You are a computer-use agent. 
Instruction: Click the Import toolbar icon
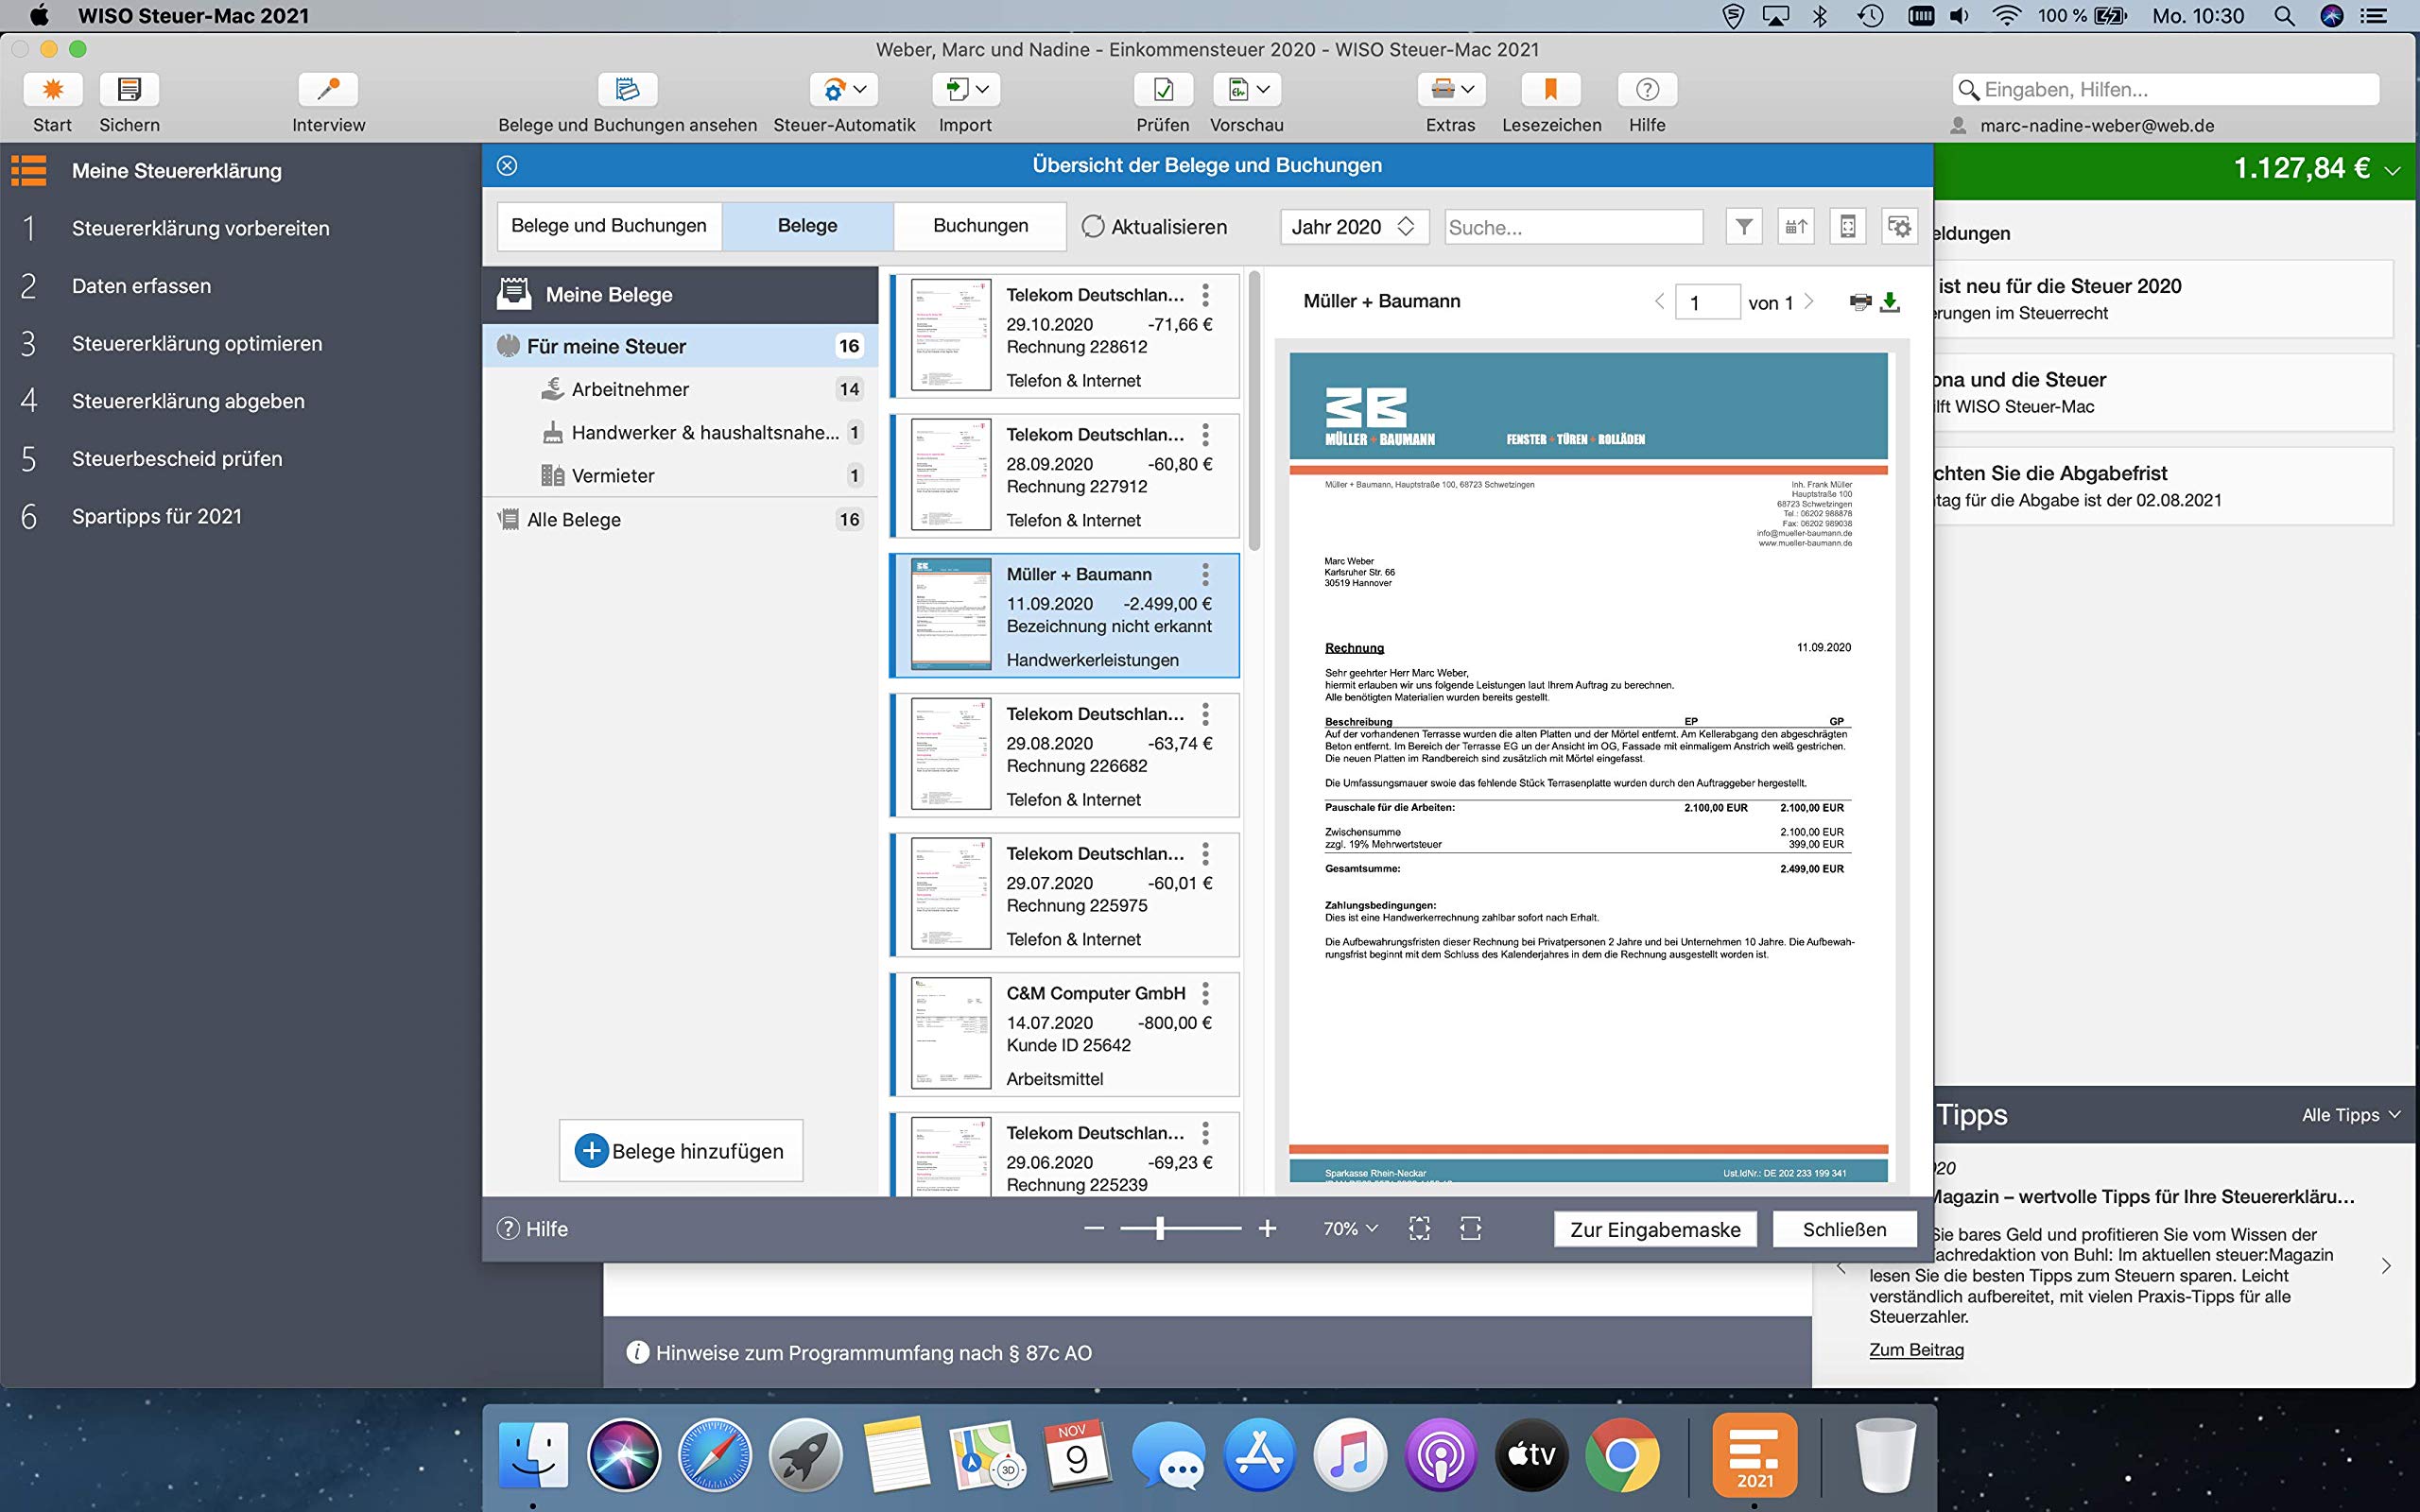(957, 89)
